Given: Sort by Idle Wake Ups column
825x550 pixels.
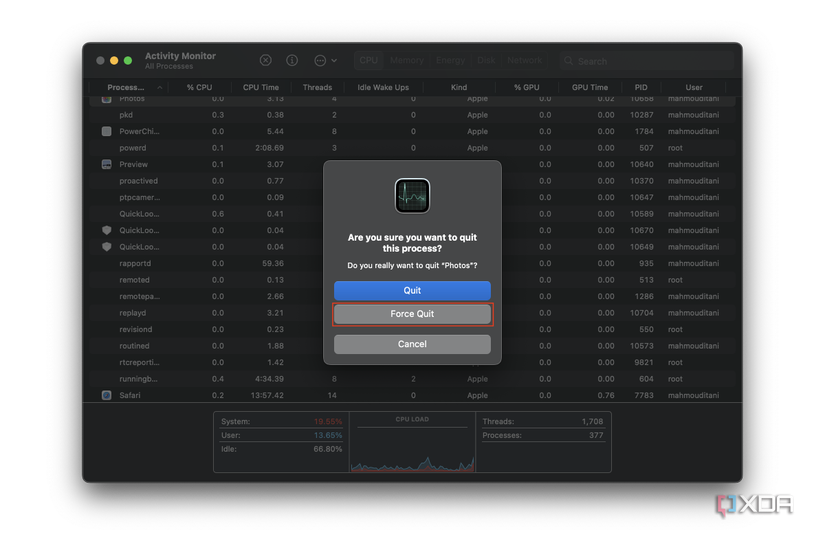Looking at the screenshot, I should pyautogui.click(x=383, y=87).
